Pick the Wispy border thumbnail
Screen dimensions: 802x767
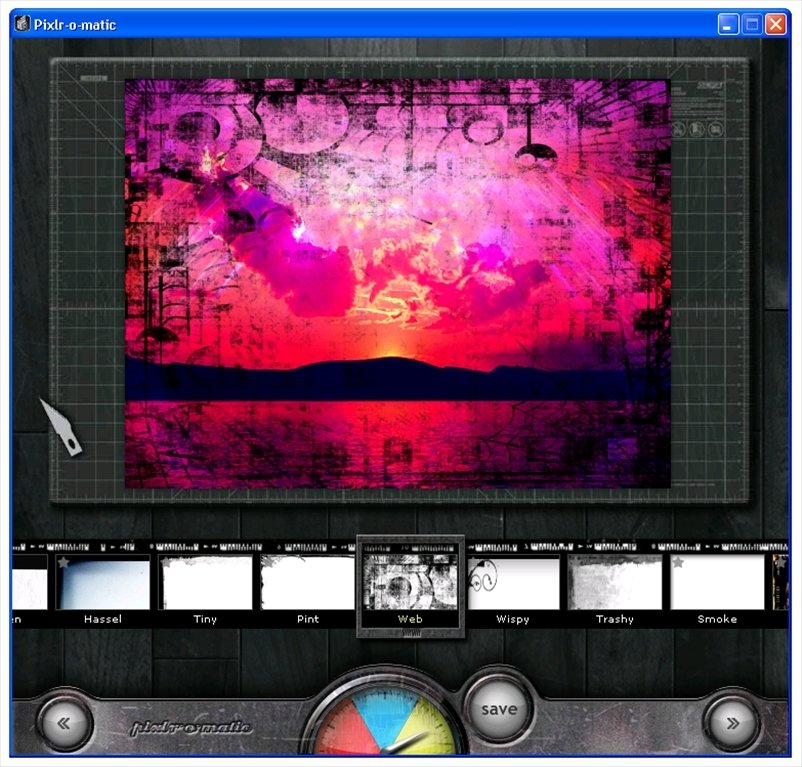[x=513, y=582]
